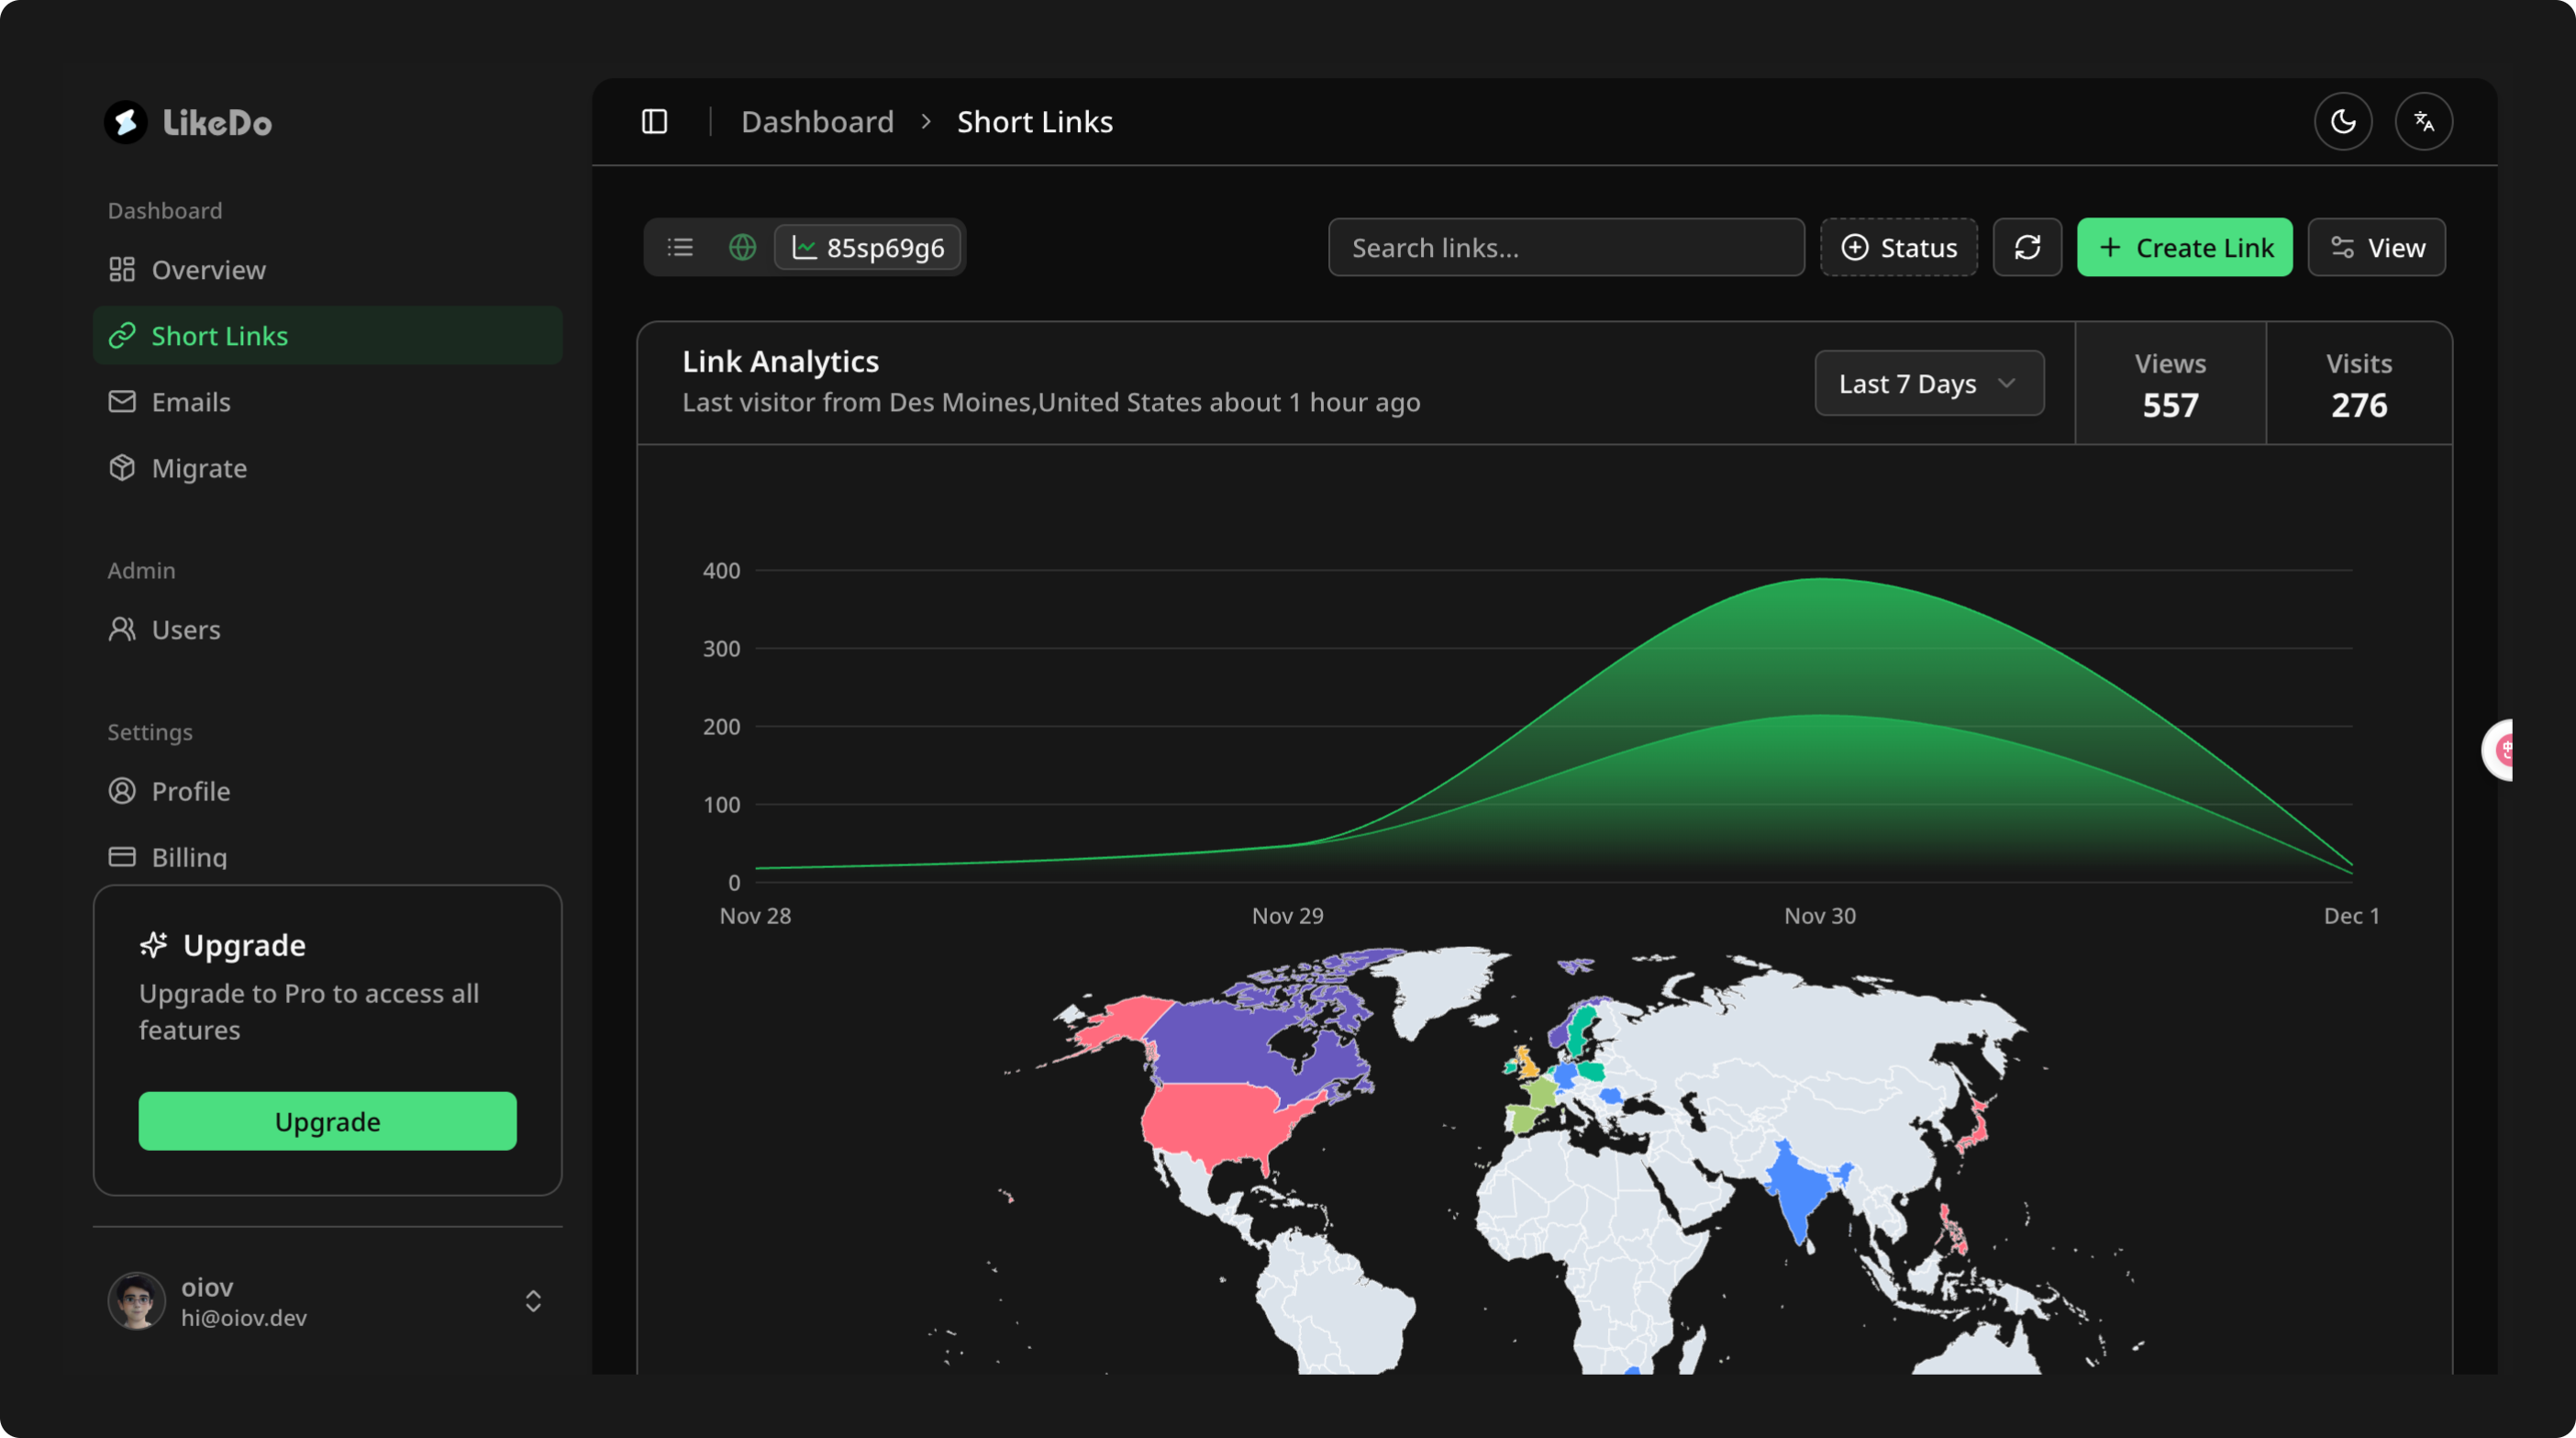
Task: Open the Users admin page
Action: tap(185, 630)
